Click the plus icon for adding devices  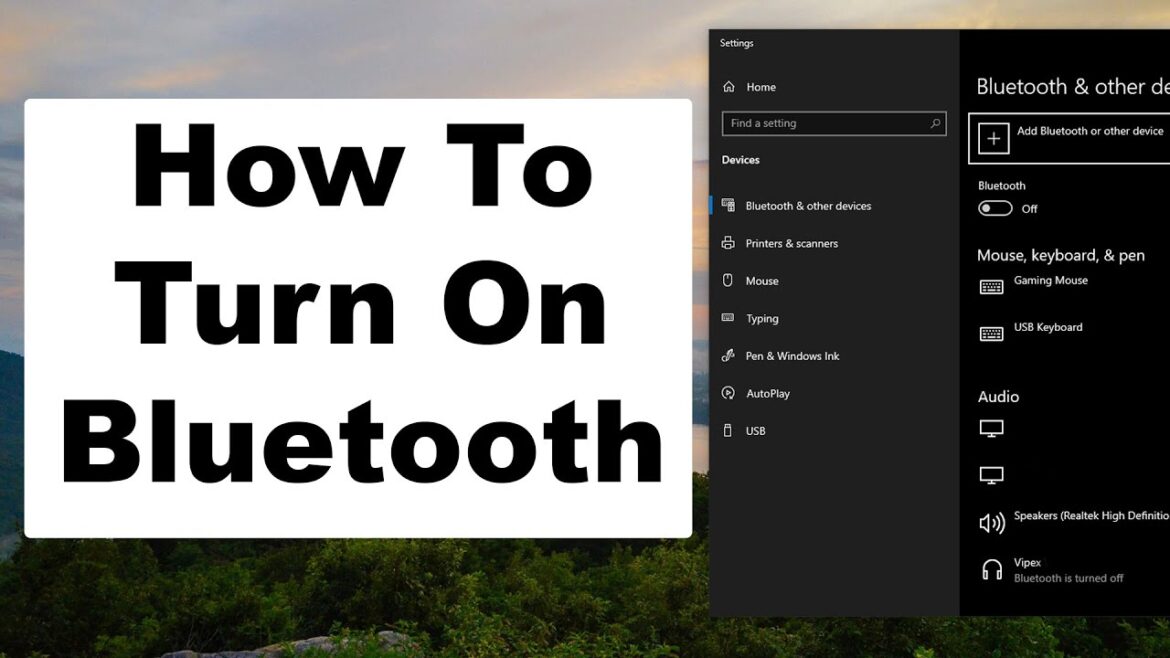pos(995,137)
